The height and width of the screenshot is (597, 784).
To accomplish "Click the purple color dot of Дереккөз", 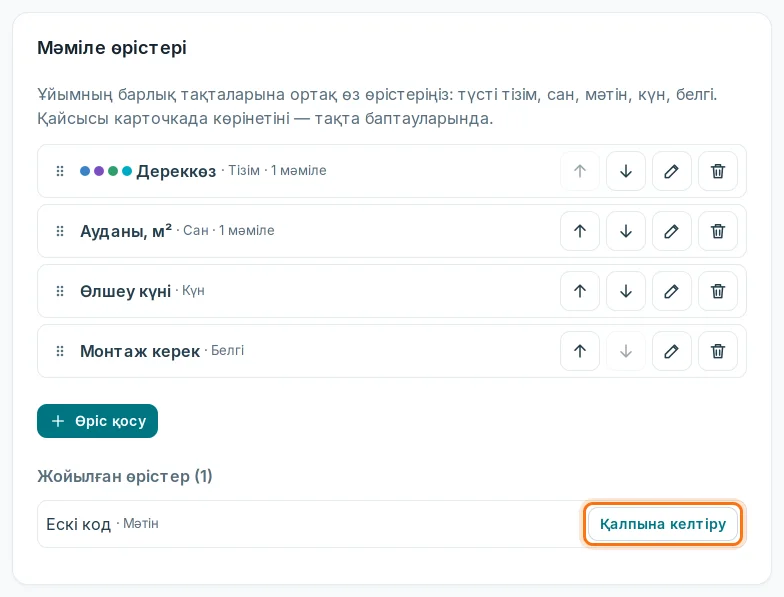I will (99, 171).
